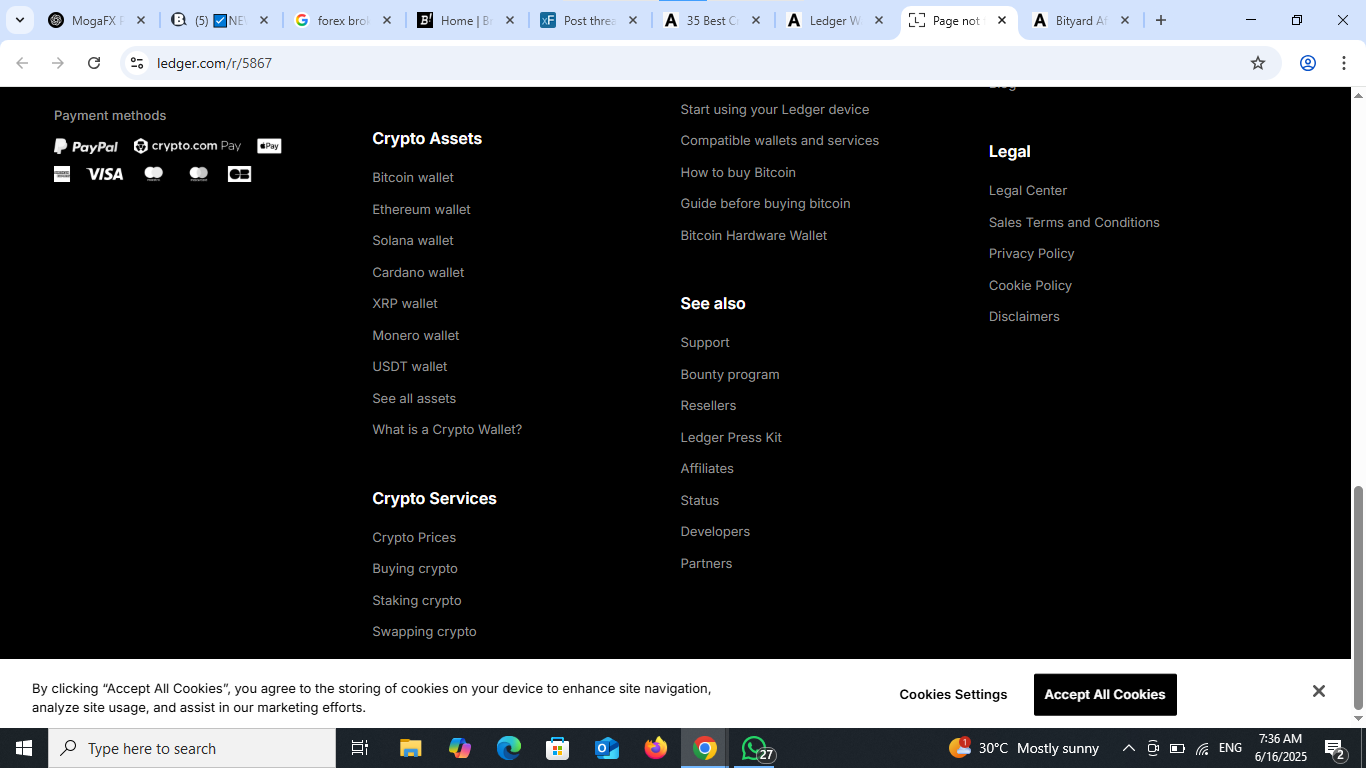Open Cookies Settings
The image size is (1366, 768).
tap(953, 694)
